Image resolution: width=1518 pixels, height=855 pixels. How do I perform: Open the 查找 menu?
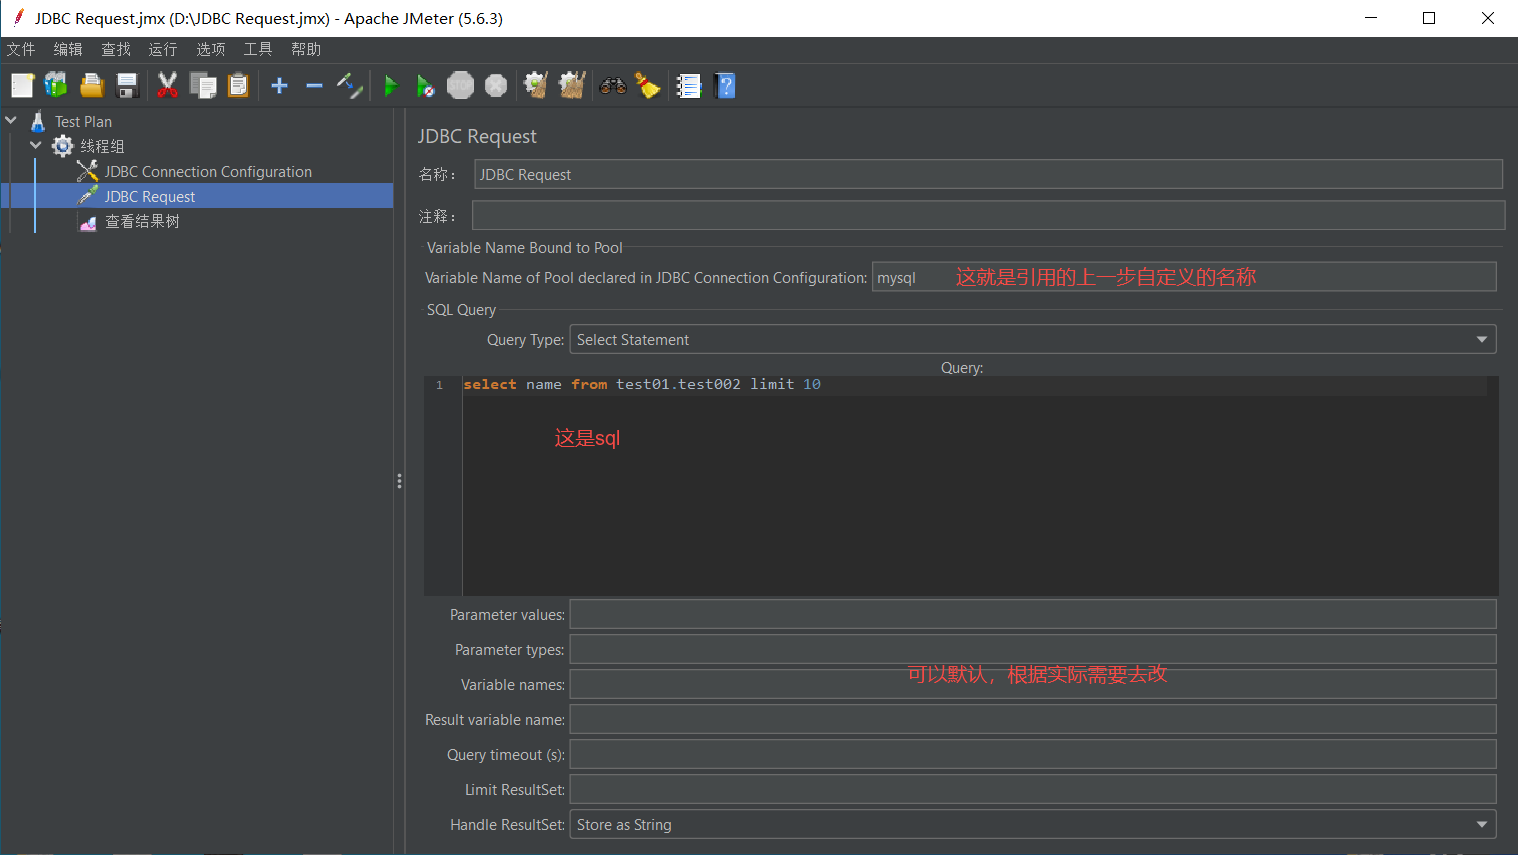click(x=116, y=49)
